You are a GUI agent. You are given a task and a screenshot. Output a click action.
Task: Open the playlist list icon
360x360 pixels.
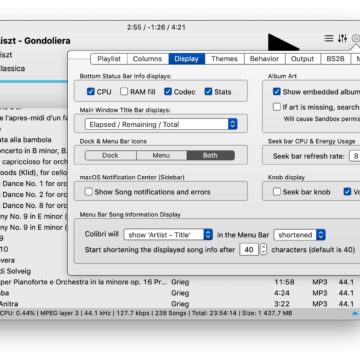tap(329, 38)
